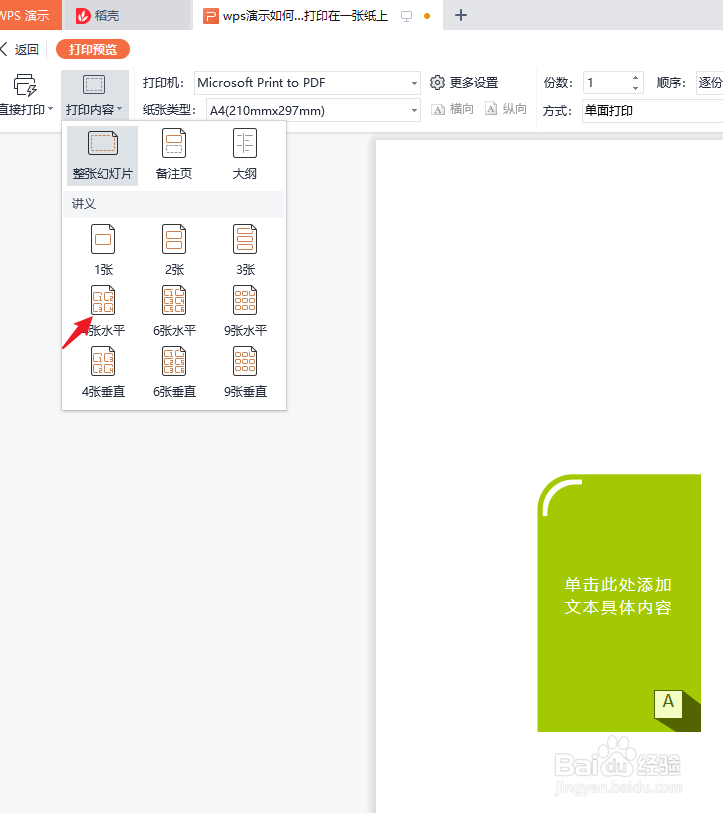
Task: Choose 大纲 print layout
Action: pyautogui.click(x=245, y=156)
